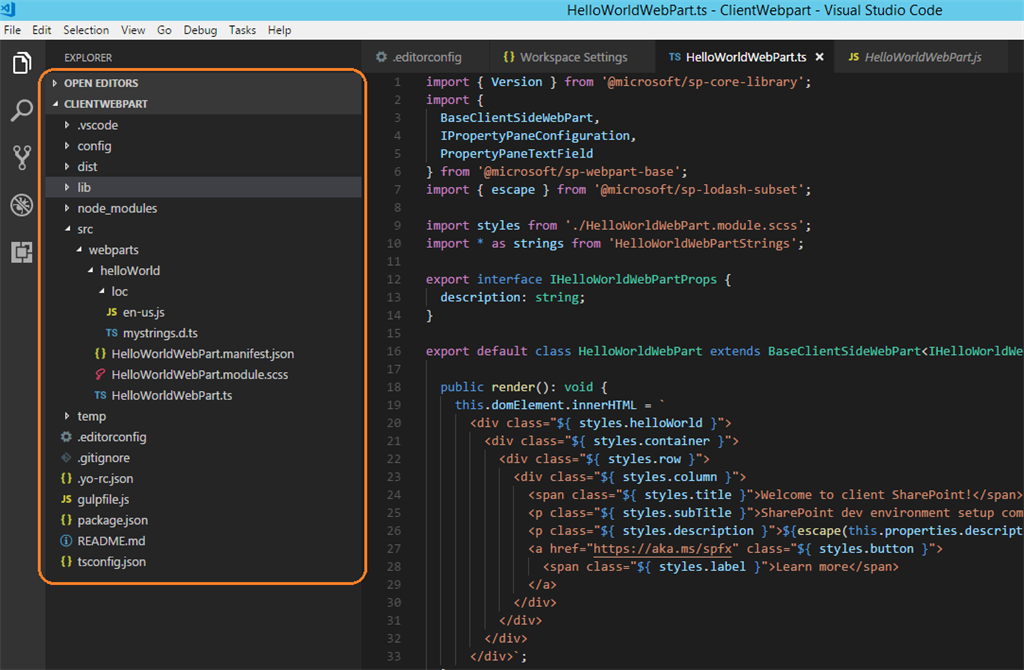
Task: Switch to the HelloWorldWebPart.js tab
Action: click(x=922, y=57)
